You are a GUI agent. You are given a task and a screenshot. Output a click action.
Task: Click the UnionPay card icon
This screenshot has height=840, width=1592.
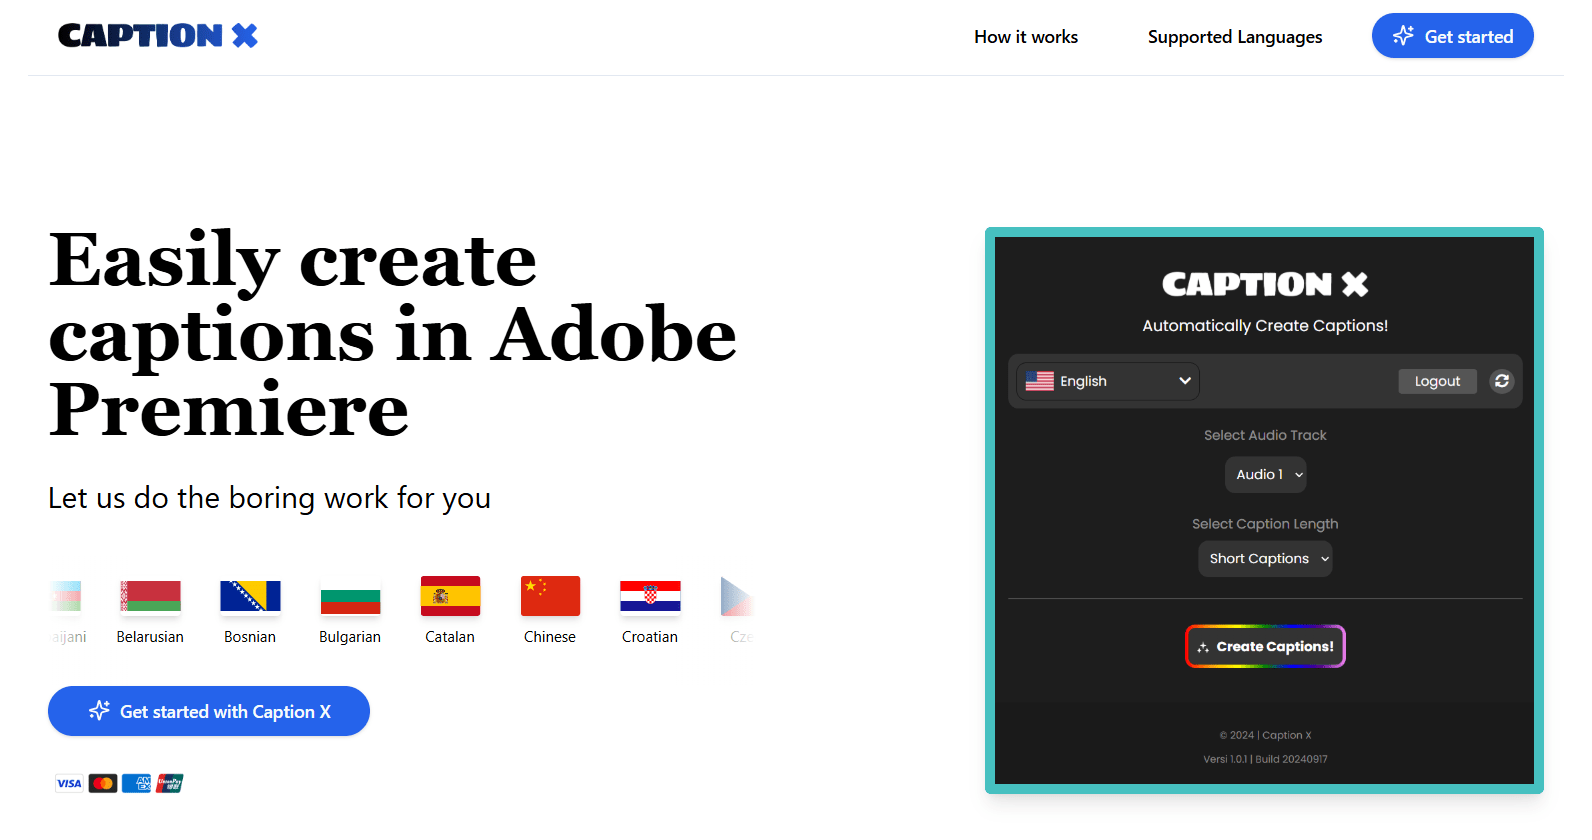click(x=170, y=783)
